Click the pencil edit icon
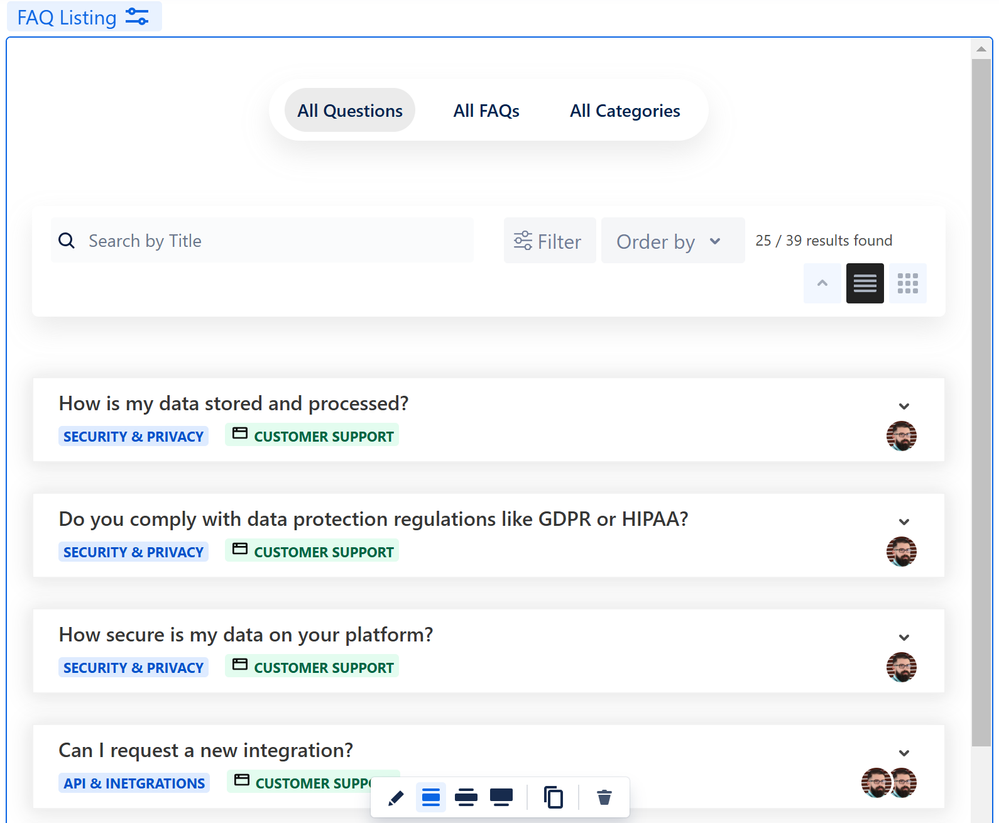The height and width of the screenshot is (823, 999). 396,798
